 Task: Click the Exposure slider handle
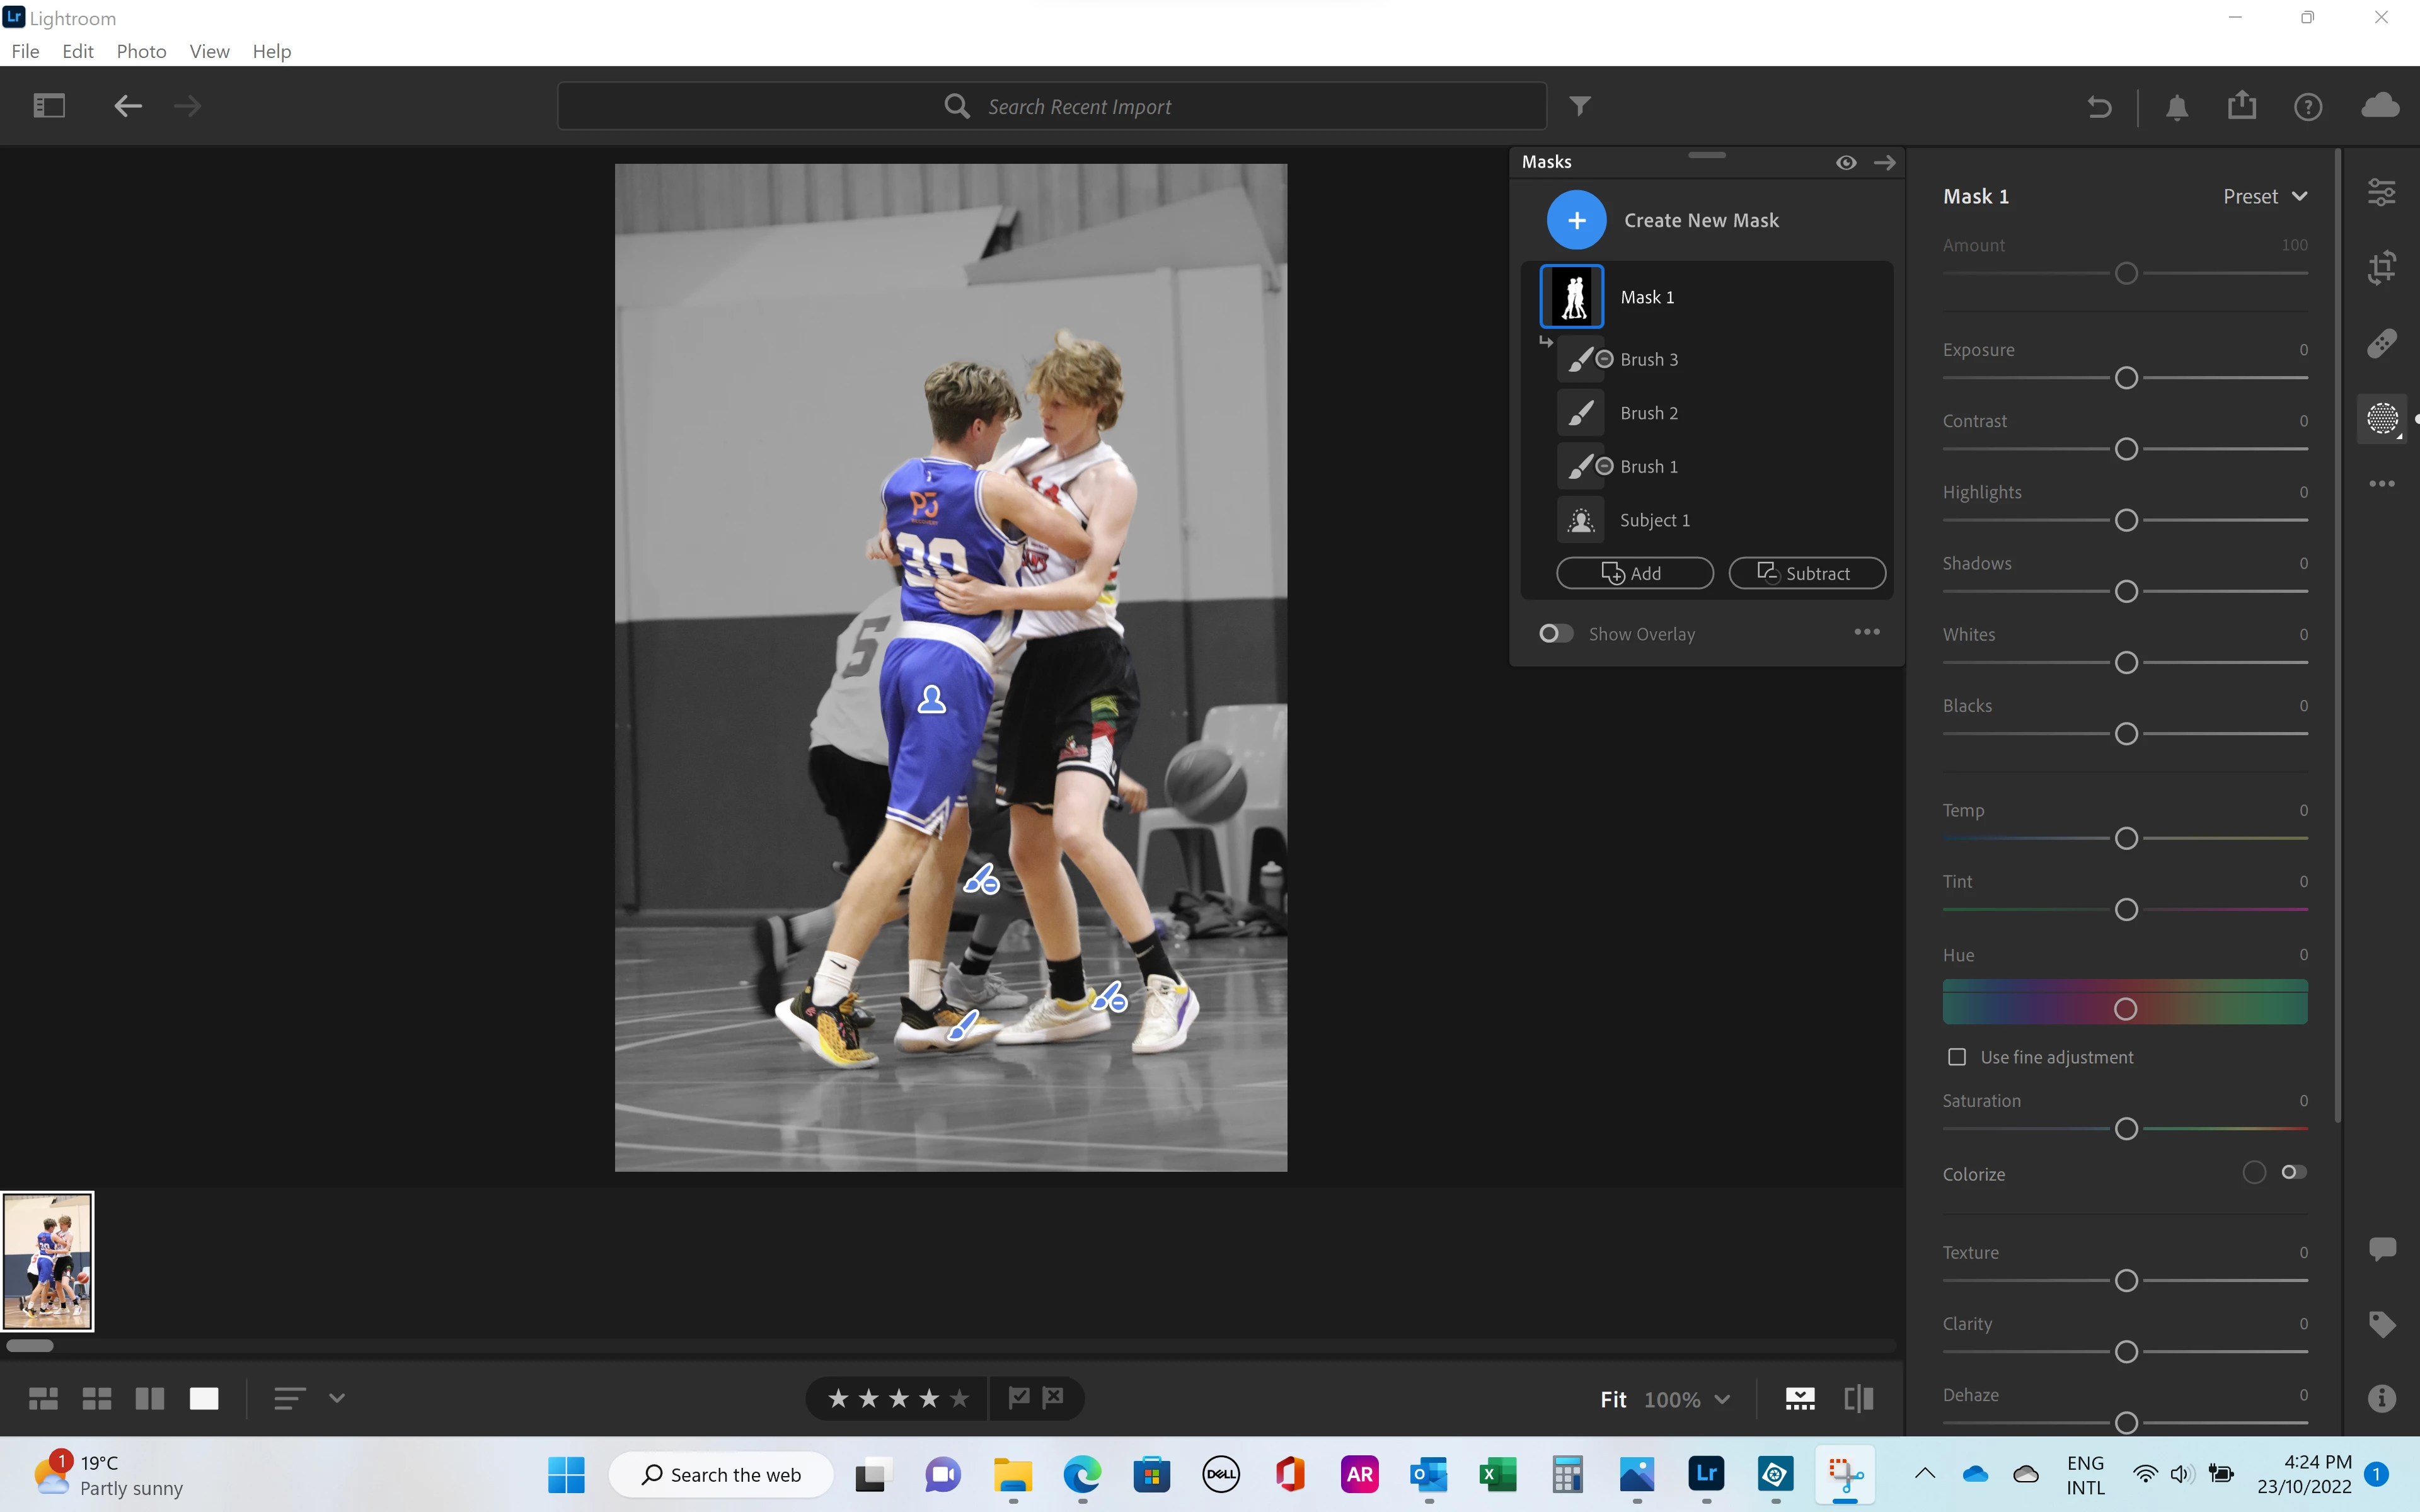(2126, 378)
